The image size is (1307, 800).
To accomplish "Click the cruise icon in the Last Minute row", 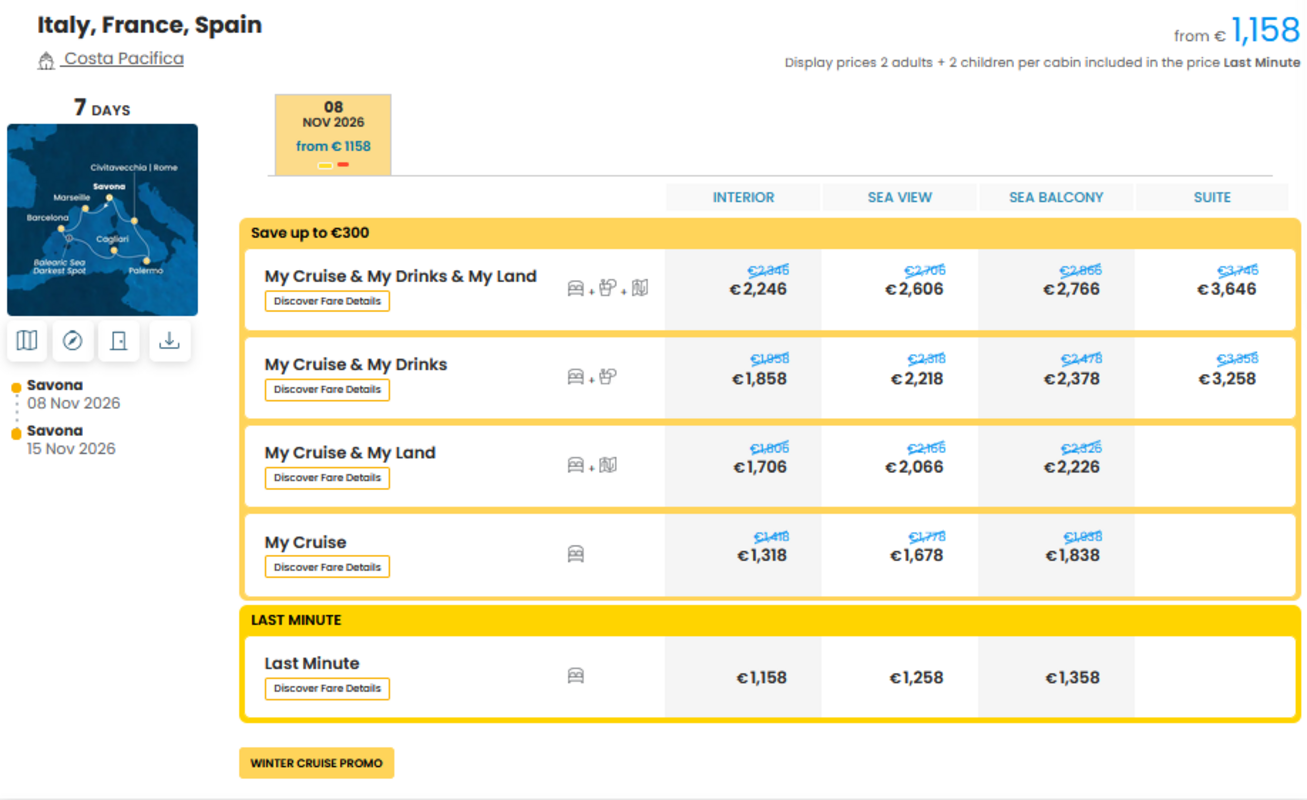I will 576,676.
